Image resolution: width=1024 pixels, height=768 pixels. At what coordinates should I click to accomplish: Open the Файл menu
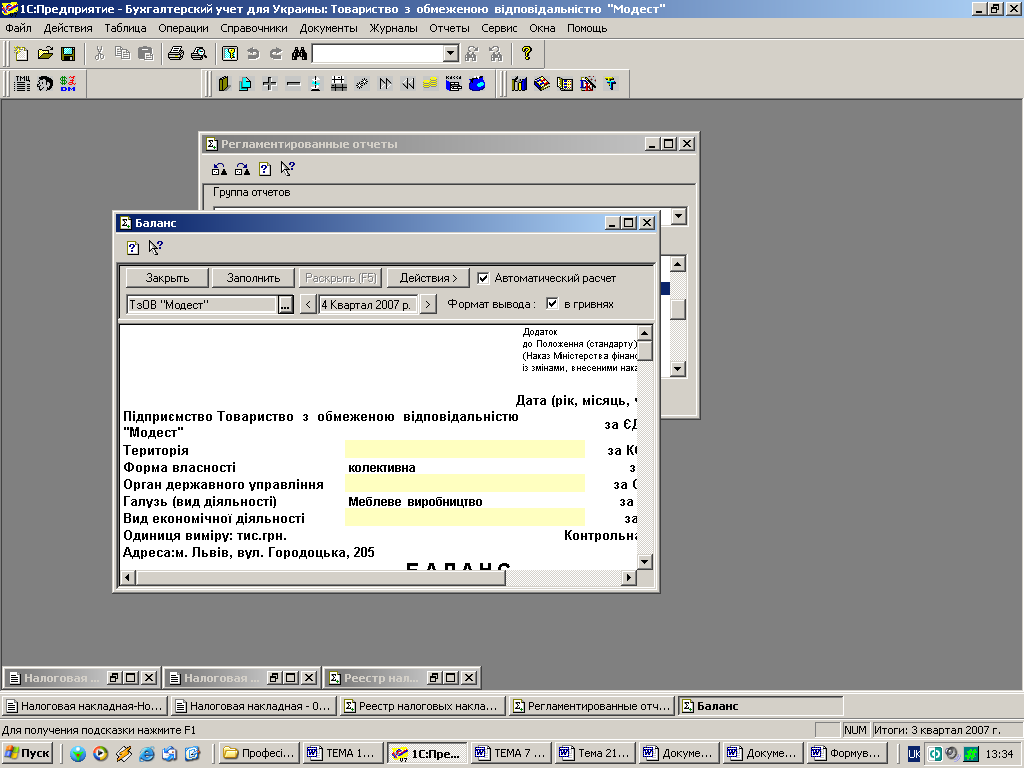click(x=18, y=28)
